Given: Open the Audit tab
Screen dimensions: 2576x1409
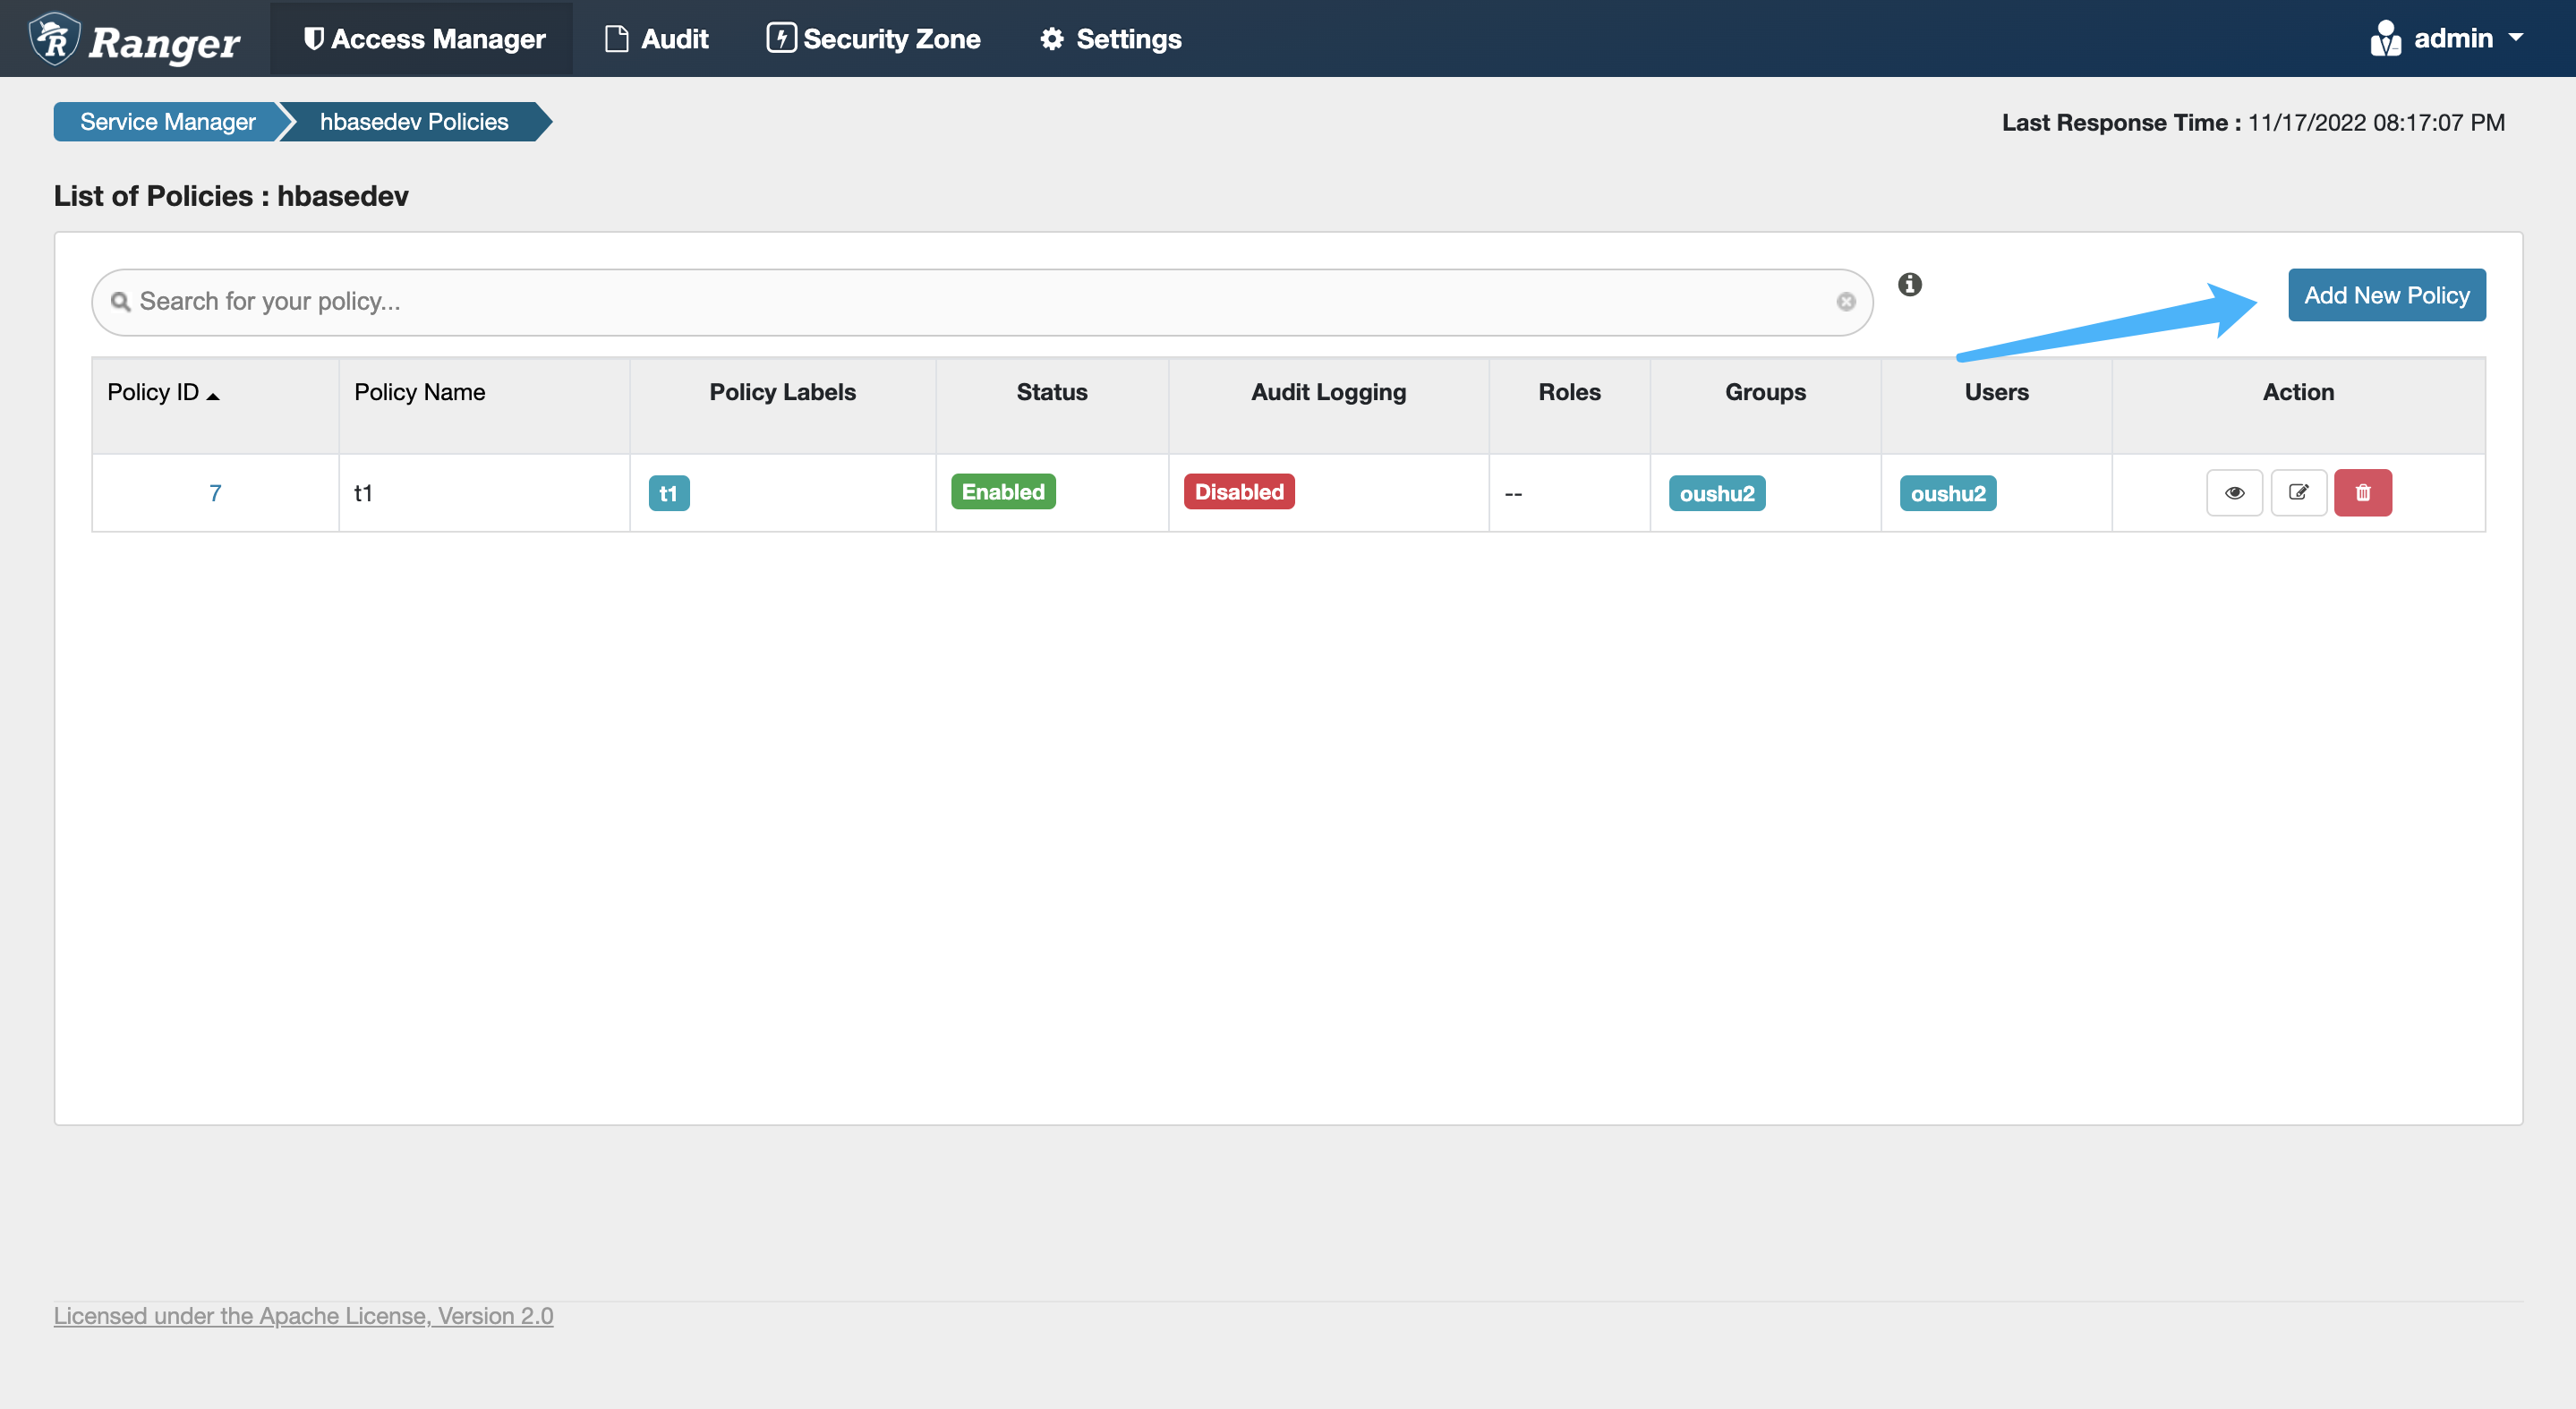Looking at the screenshot, I should point(656,39).
